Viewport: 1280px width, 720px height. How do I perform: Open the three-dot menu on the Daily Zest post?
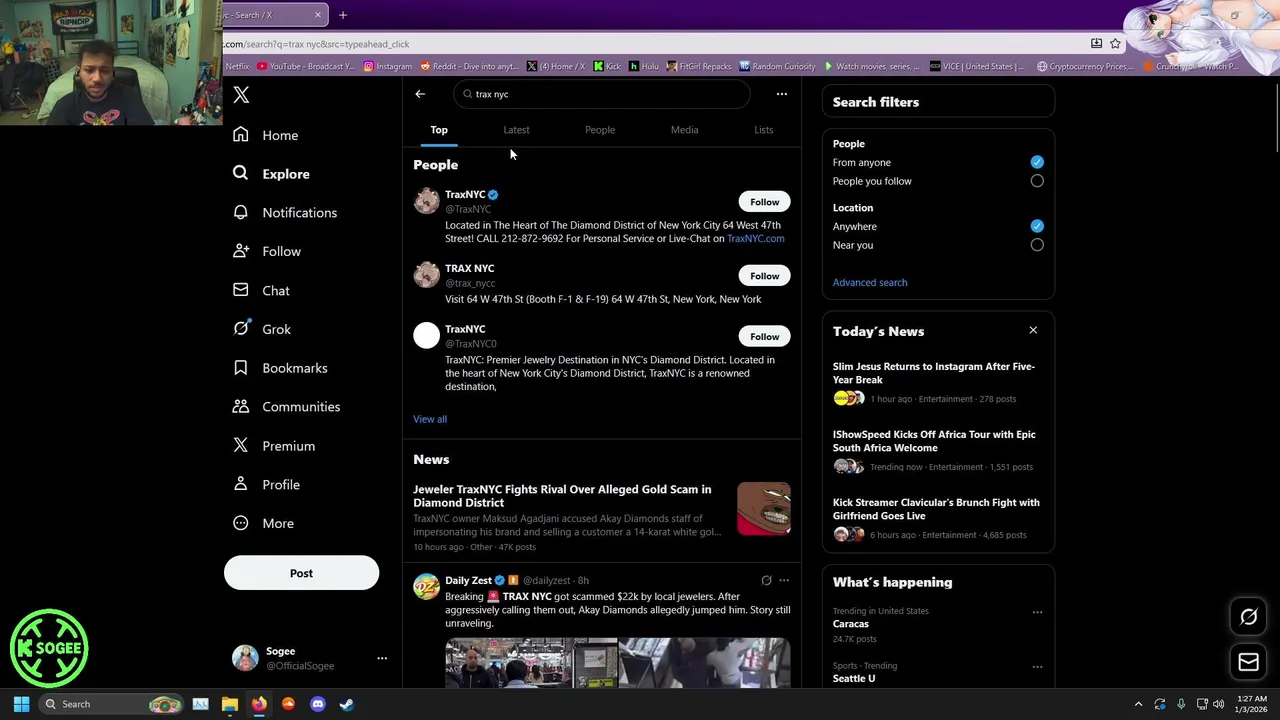(x=784, y=580)
